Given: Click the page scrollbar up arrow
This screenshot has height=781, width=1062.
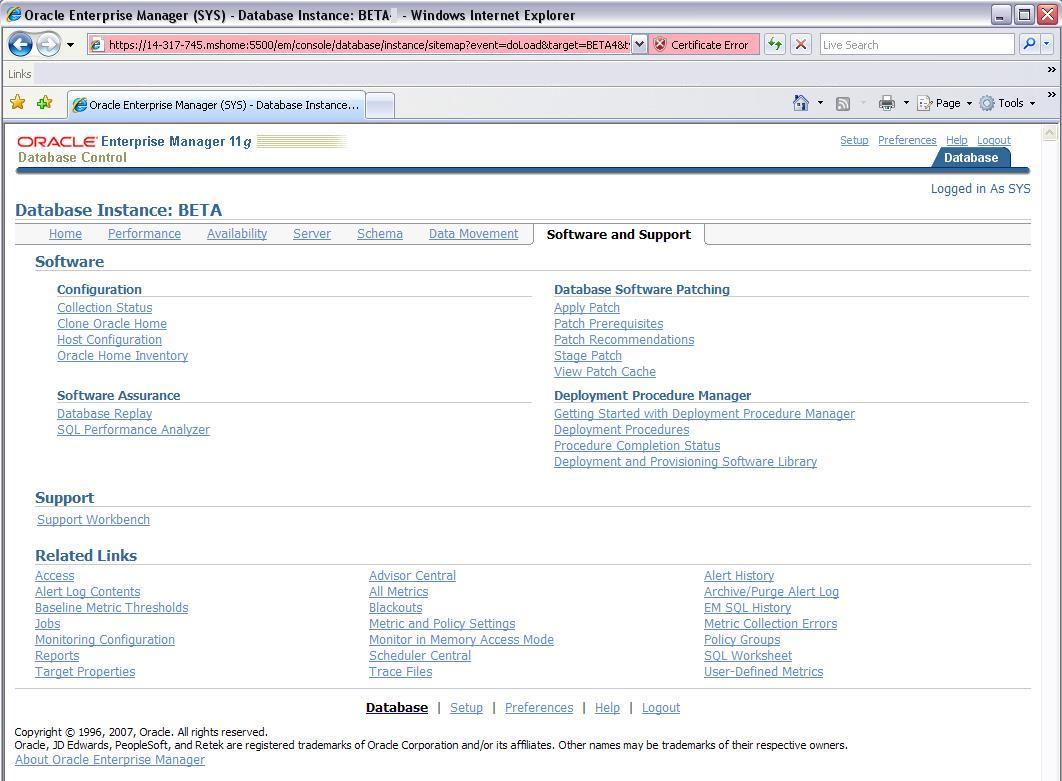Looking at the screenshot, I should tap(1050, 133).
